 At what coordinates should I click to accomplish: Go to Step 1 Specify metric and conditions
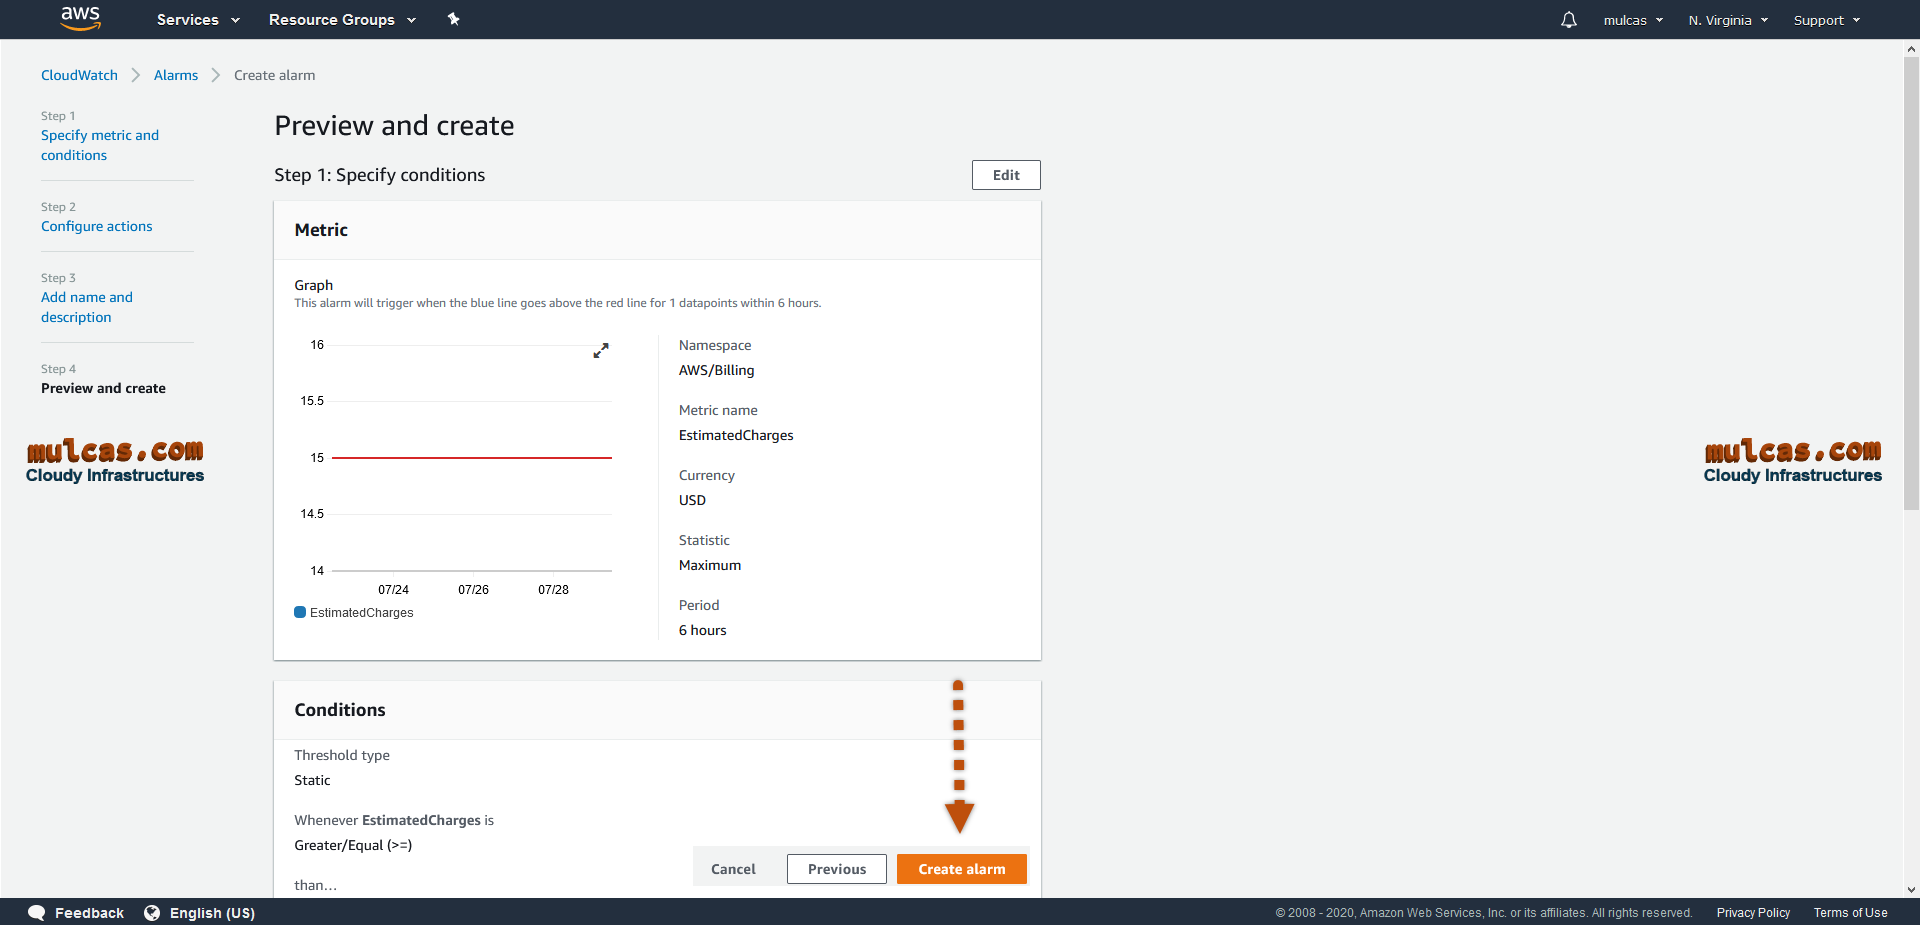[99, 145]
